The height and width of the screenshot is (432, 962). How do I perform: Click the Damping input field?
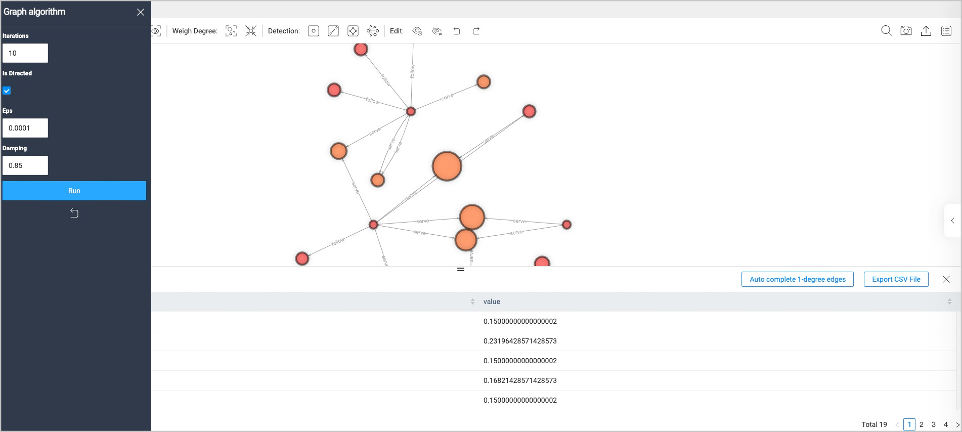[25, 166]
